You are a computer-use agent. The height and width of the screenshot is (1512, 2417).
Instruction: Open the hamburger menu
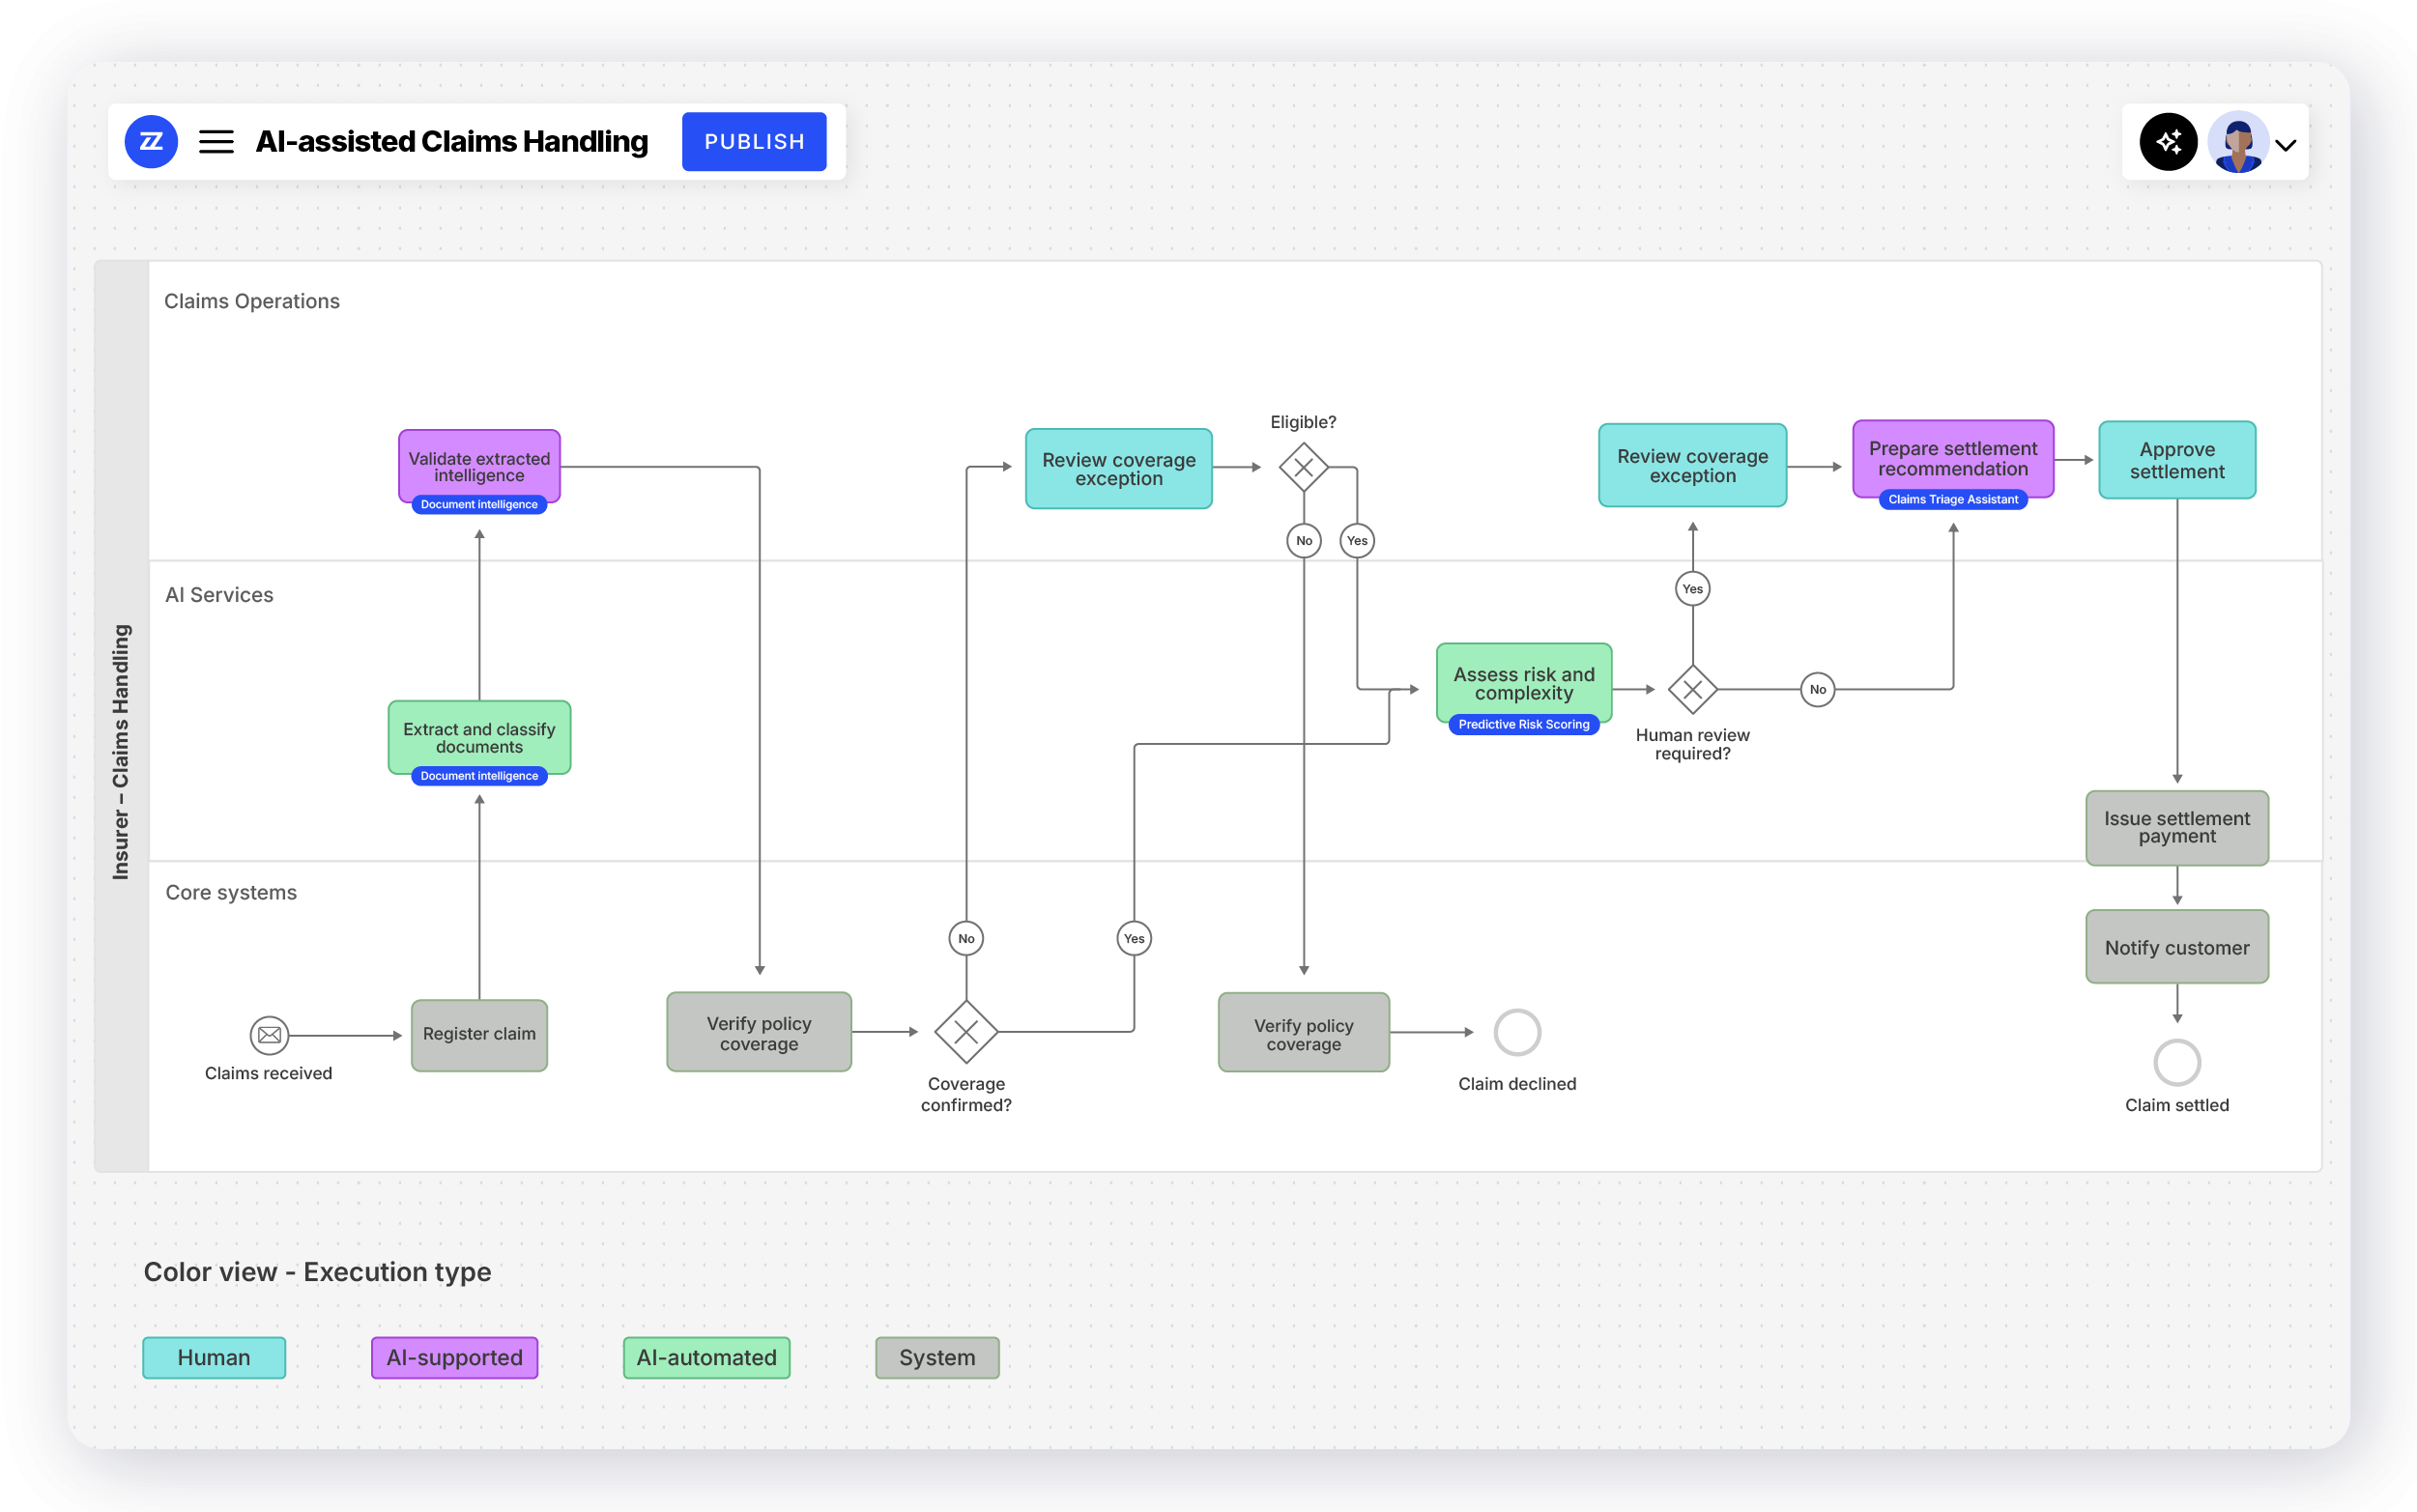coord(216,142)
